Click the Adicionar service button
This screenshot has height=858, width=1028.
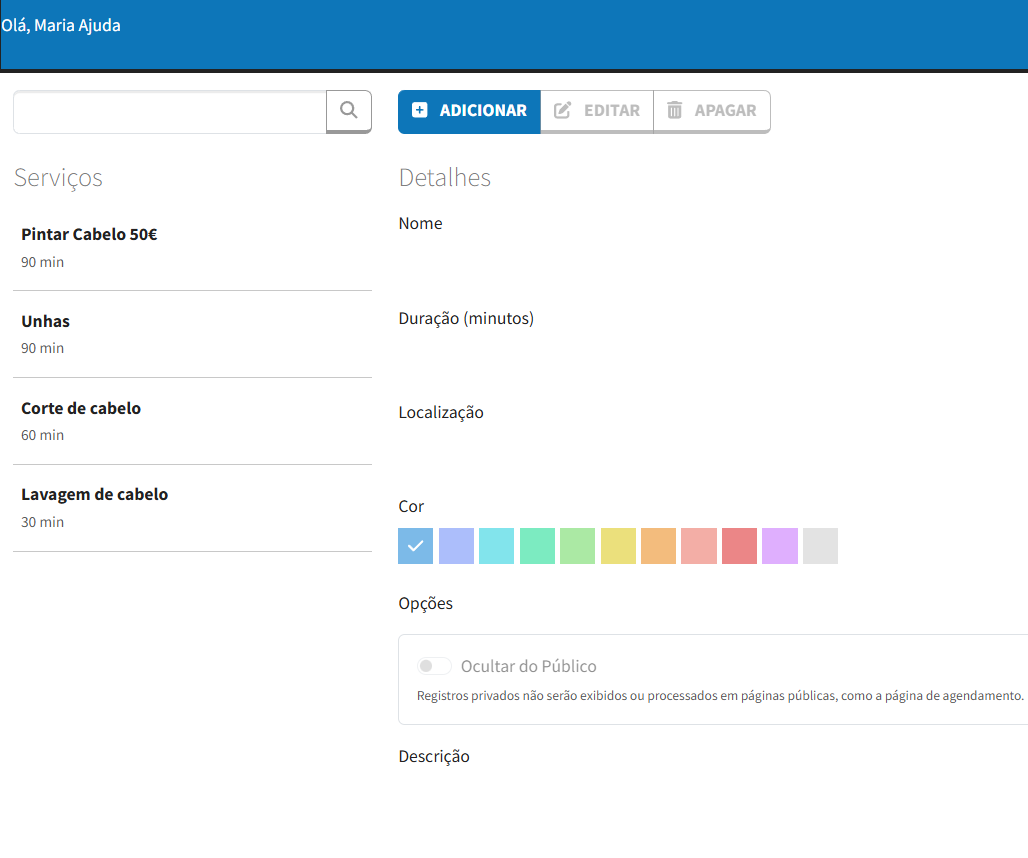click(469, 111)
